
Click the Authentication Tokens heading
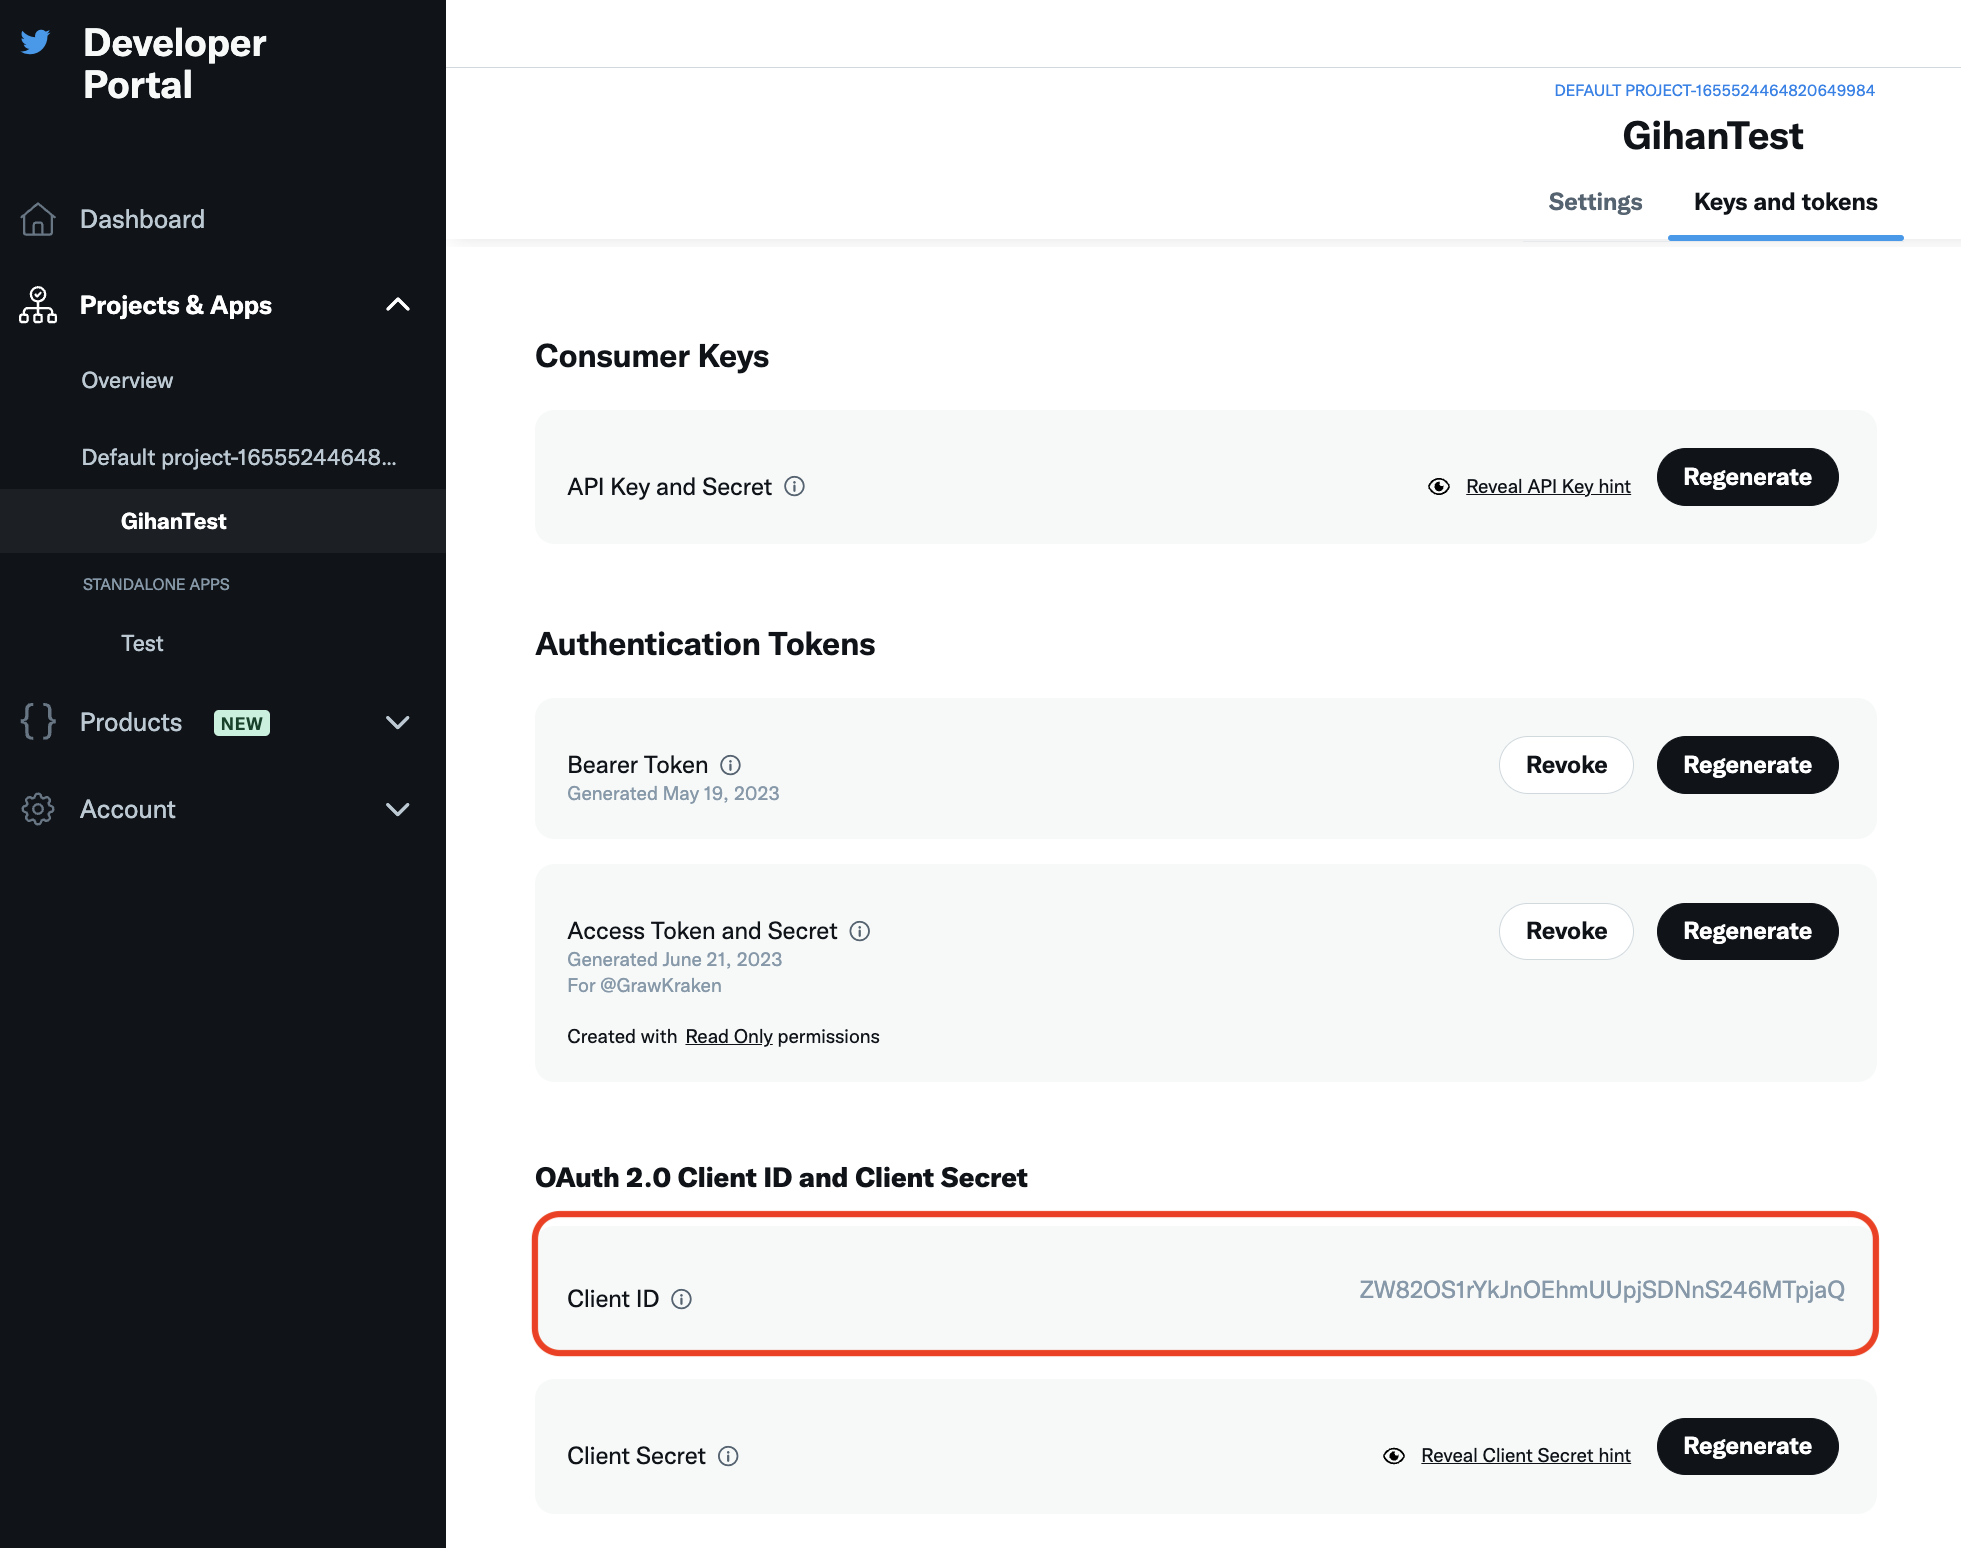point(705,644)
